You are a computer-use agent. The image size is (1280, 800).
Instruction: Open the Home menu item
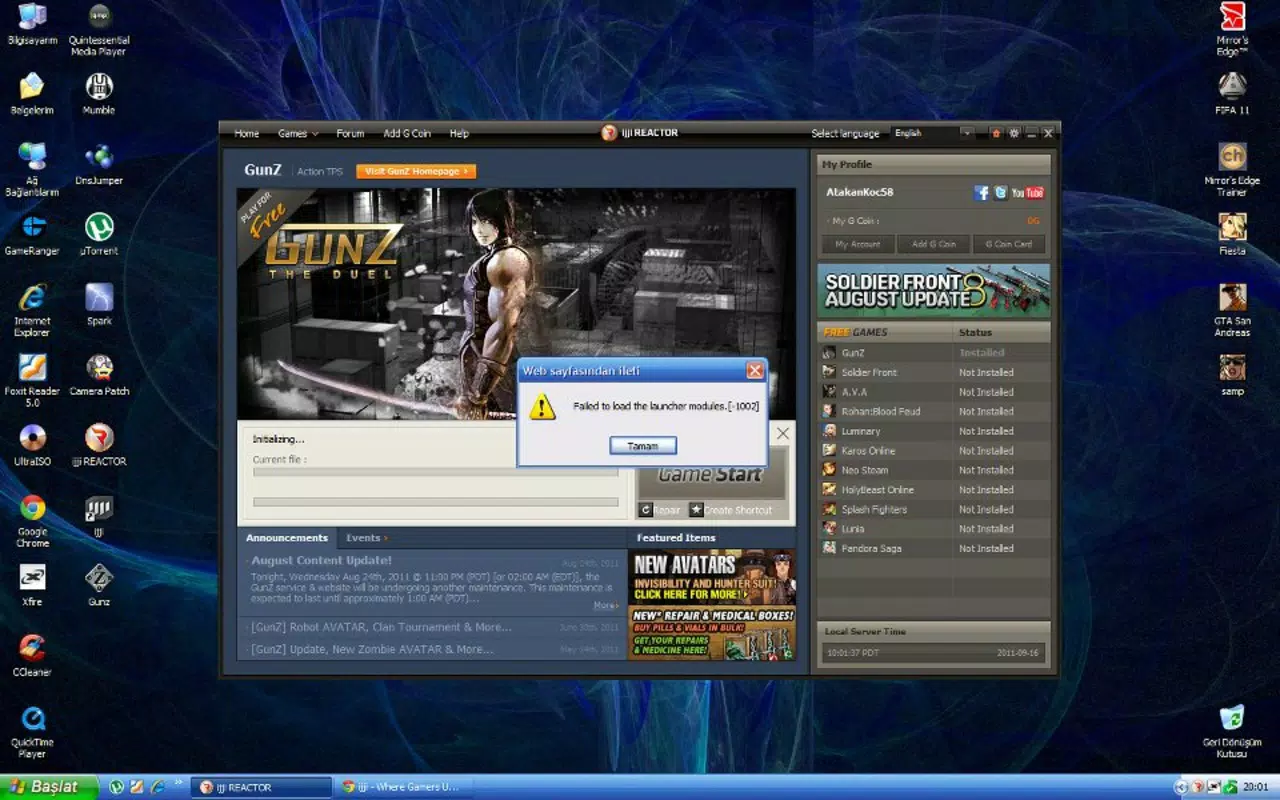pos(246,133)
